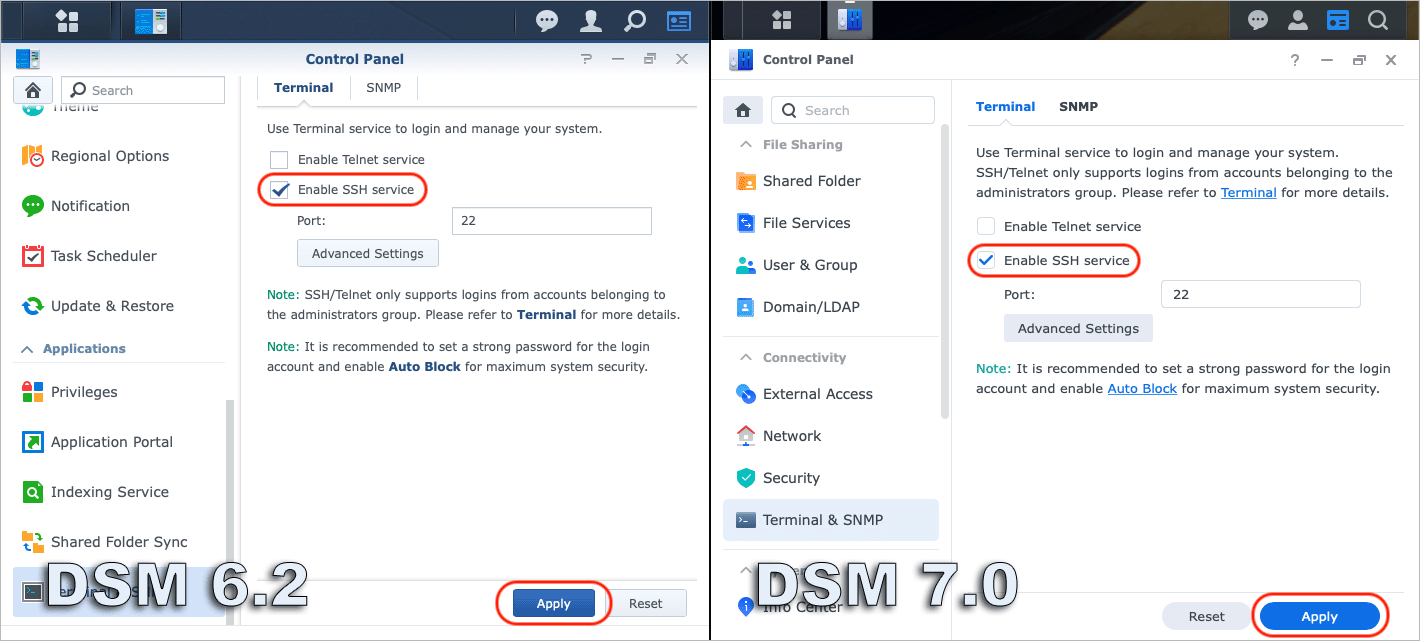Open search magnifier icon in DSM 7.0 taskbar
This screenshot has width=1420, height=641.
[1377, 20]
